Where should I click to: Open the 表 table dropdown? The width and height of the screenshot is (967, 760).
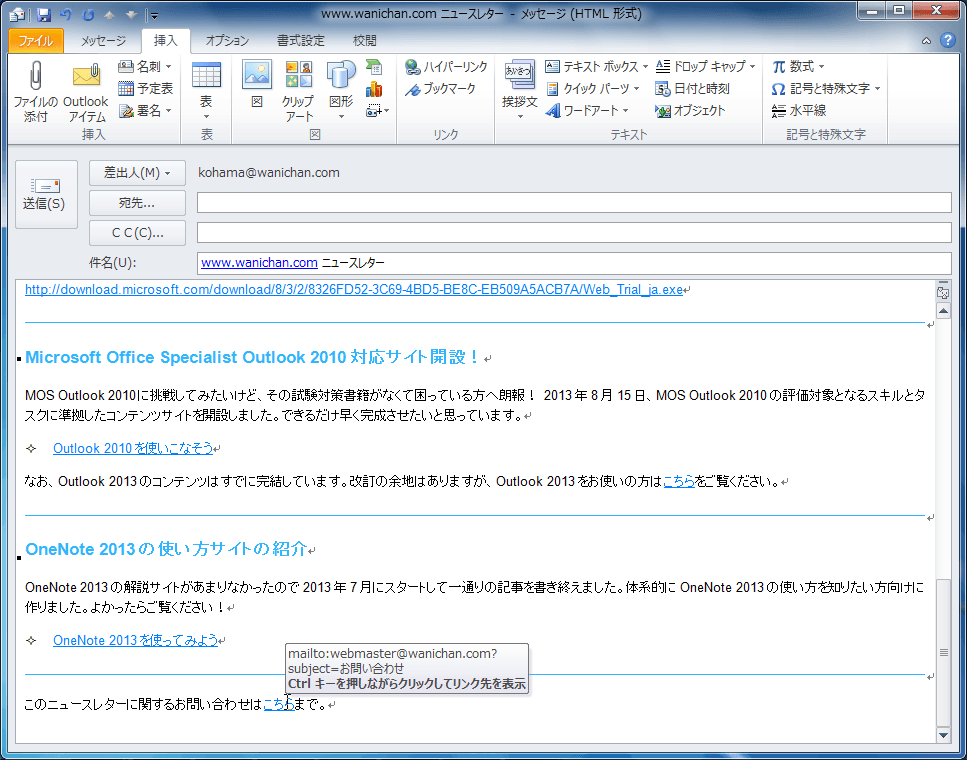[206, 91]
